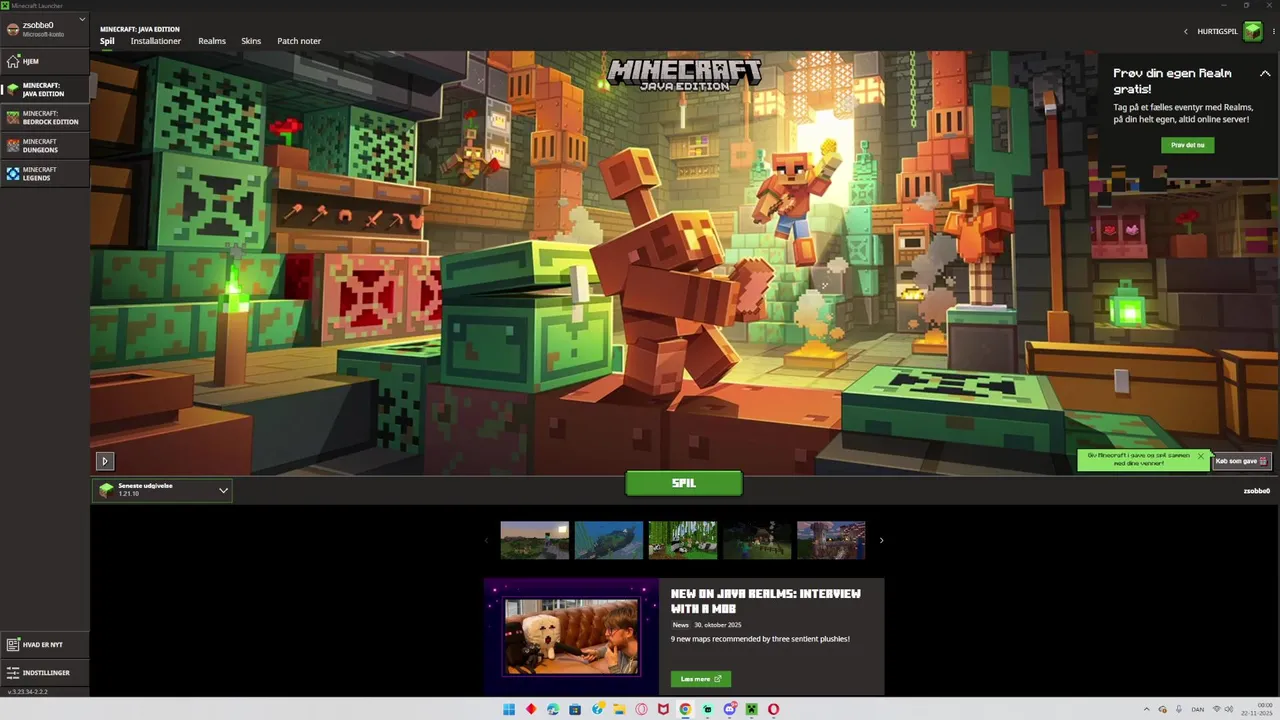Open Indstillinger settings

45,673
